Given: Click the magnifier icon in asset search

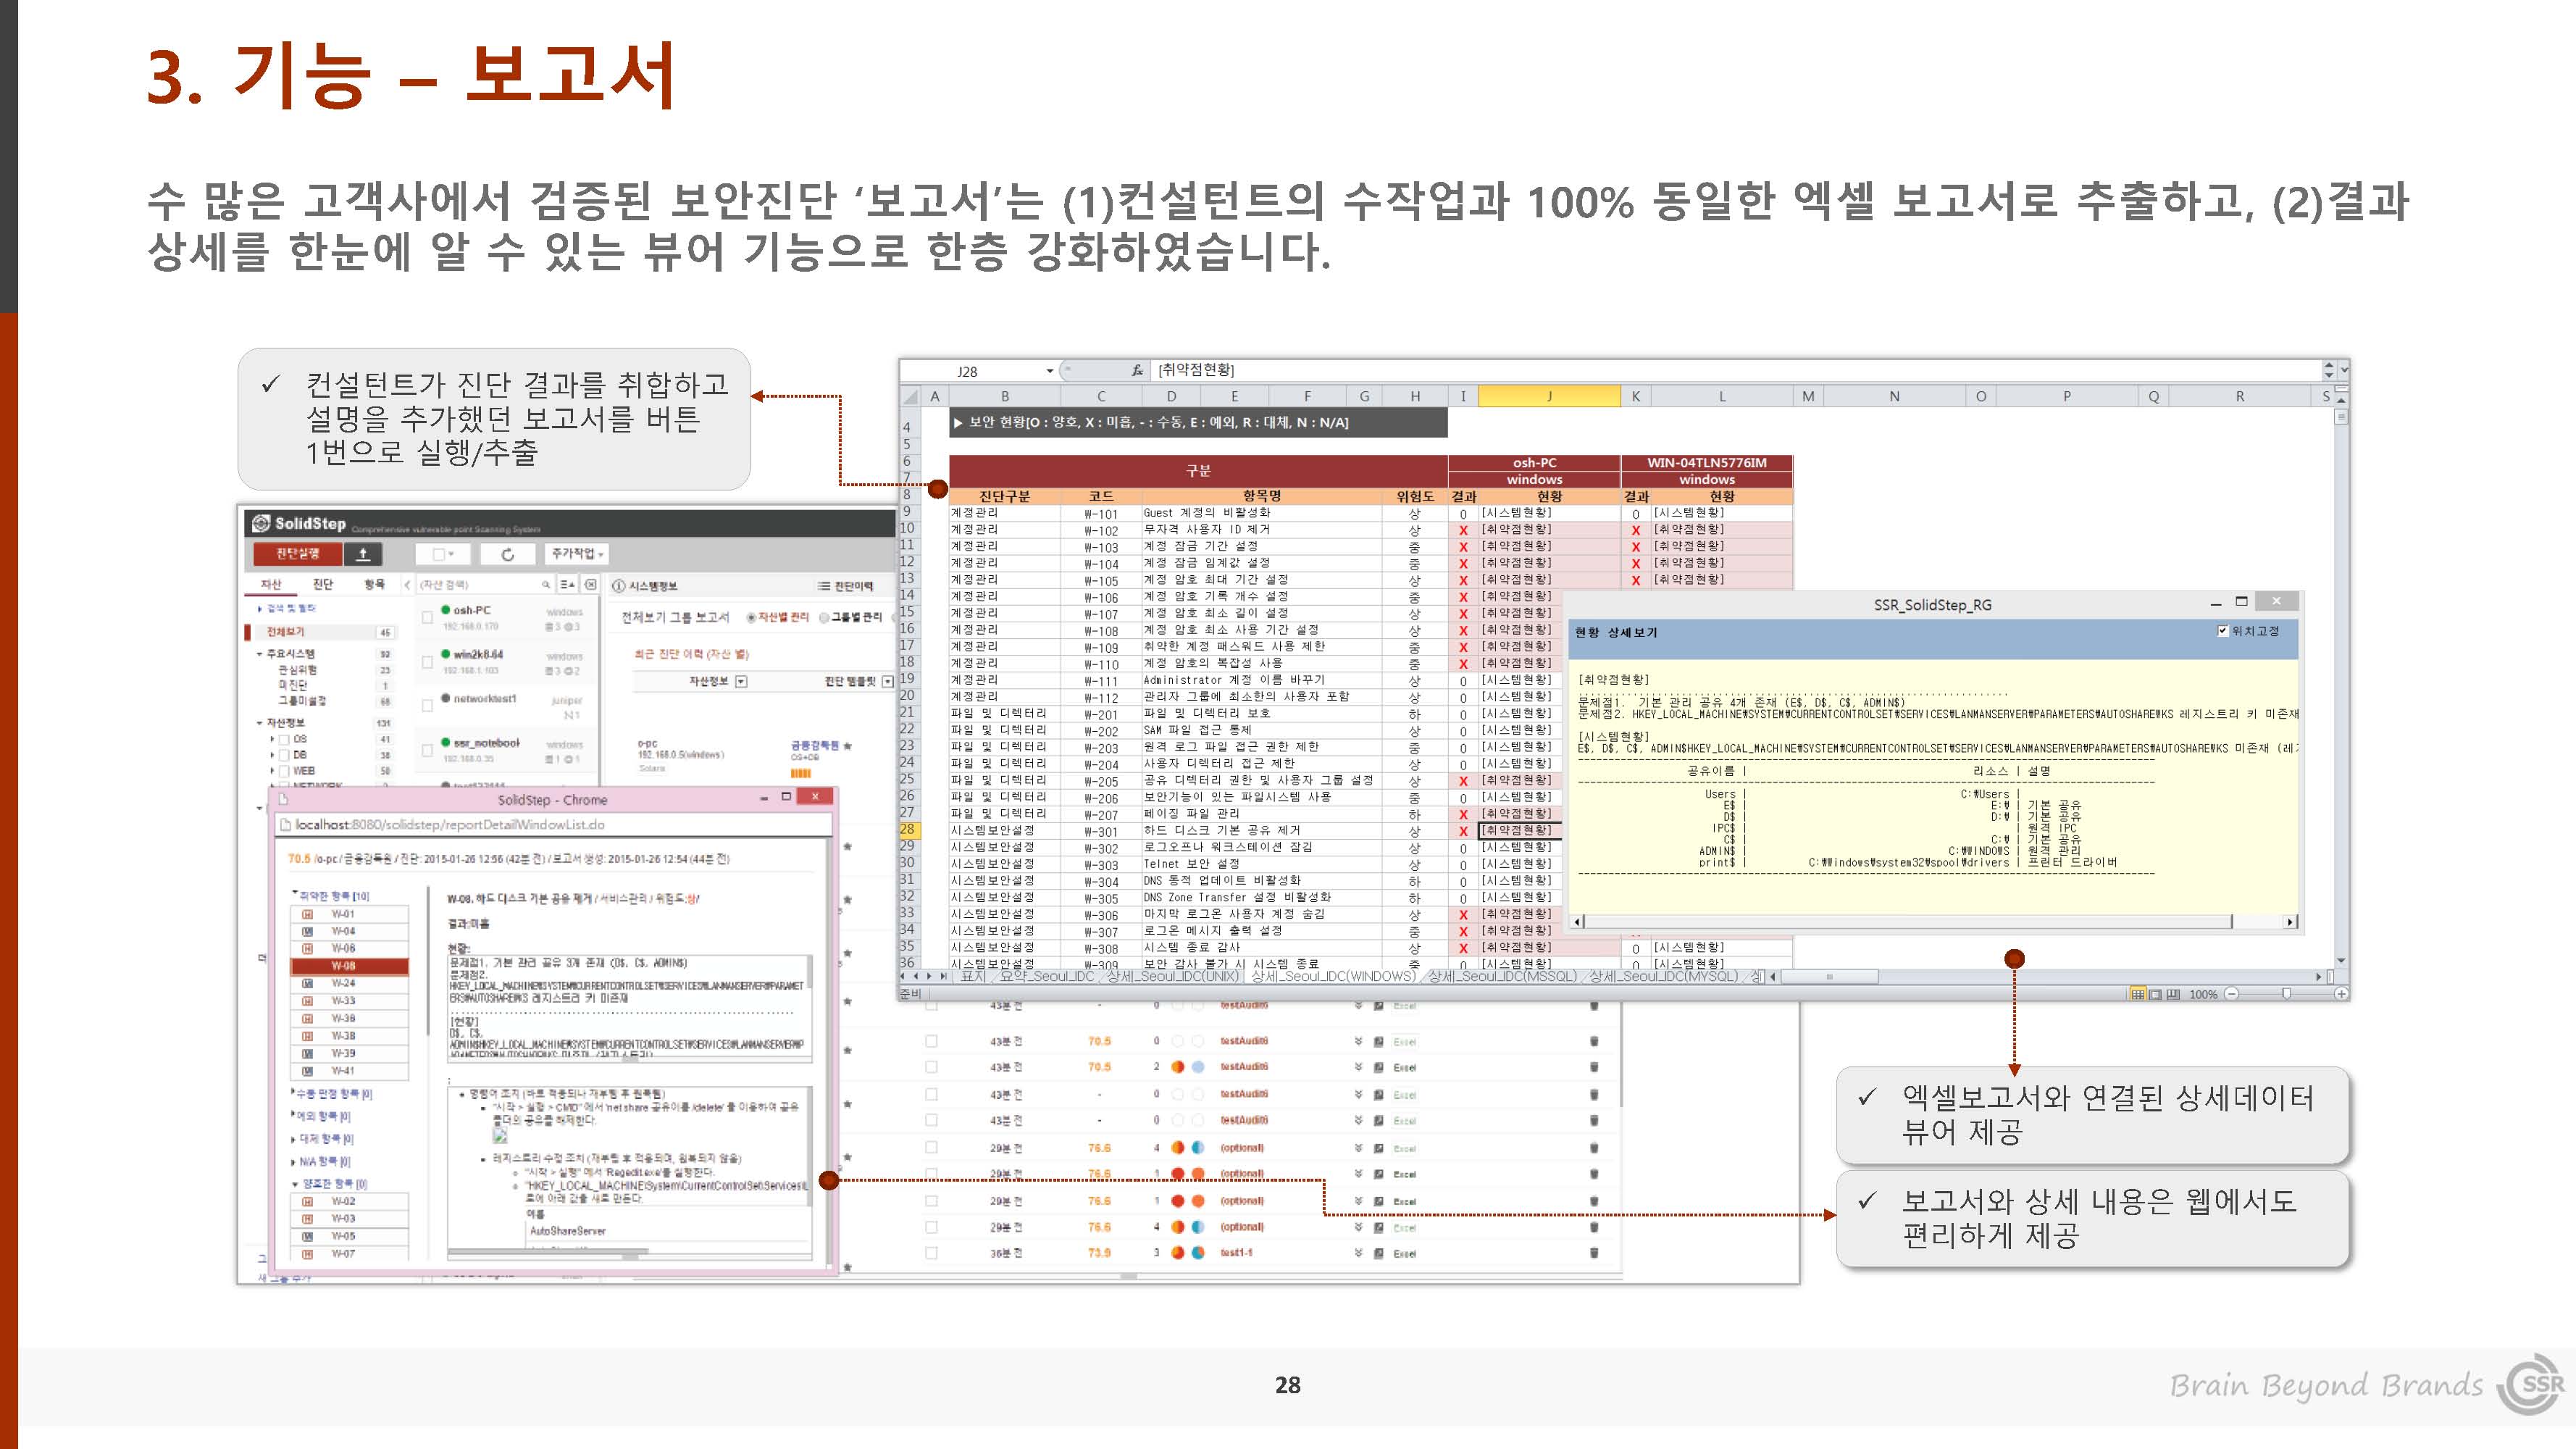Looking at the screenshot, I should point(546,585).
